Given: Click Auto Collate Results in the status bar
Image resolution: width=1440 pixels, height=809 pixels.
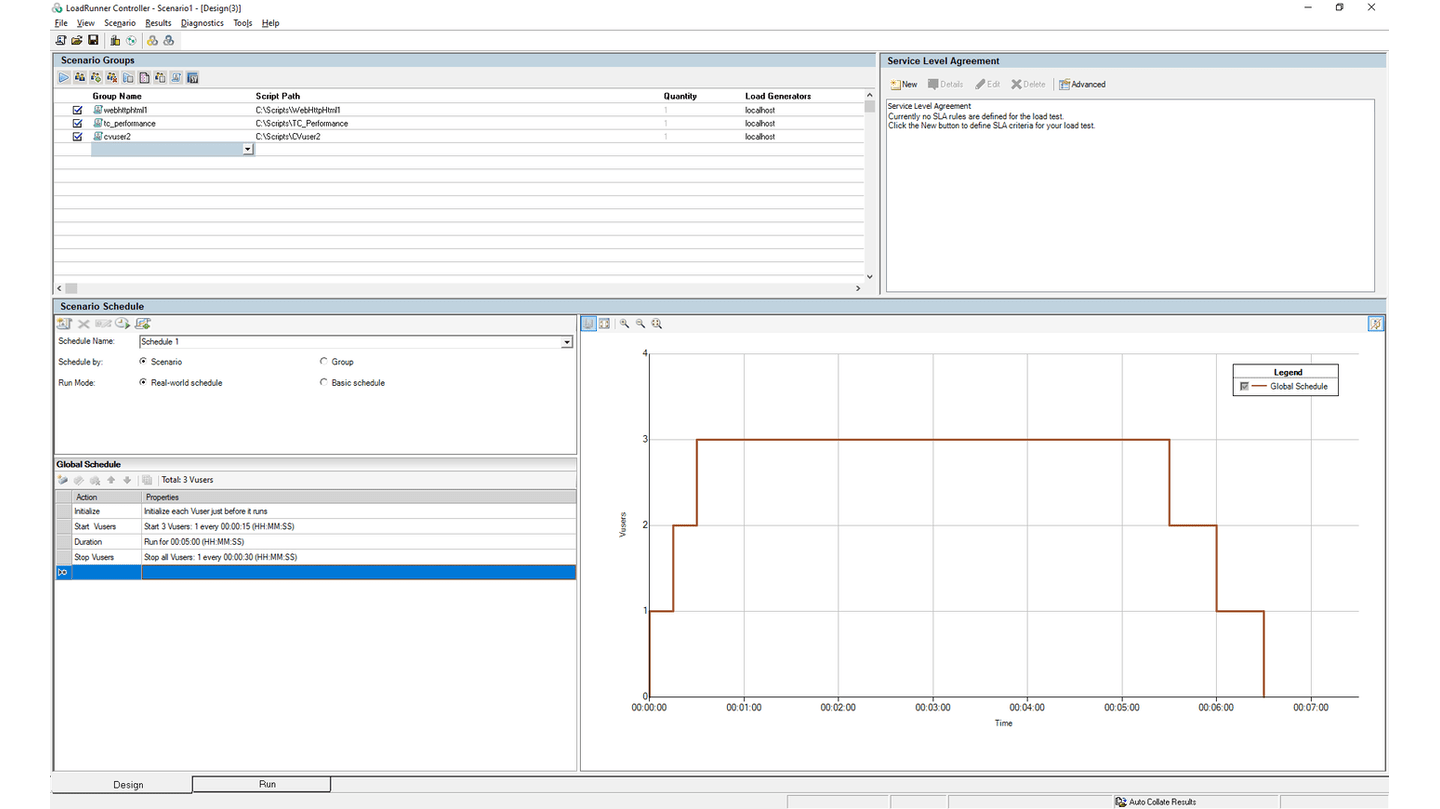Looking at the screenshot, I should [x=1156, y=802].
